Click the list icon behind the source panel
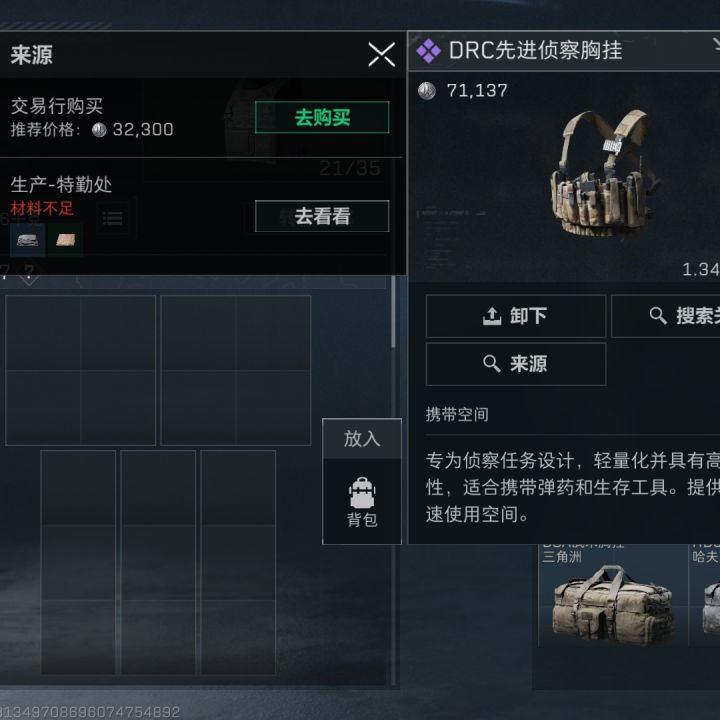This screenshot has width=720, height=720. pyautogui.click(x=112, y=219)
